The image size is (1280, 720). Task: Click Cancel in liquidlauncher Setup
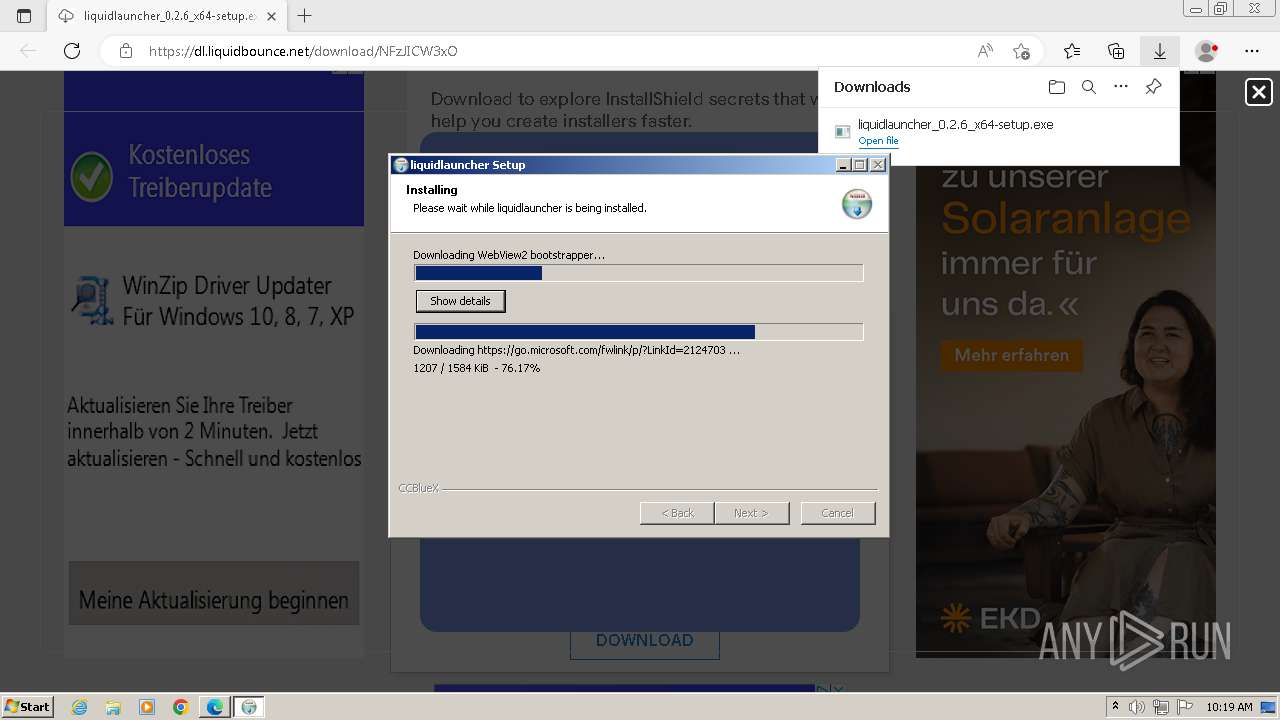pyautogui.click(x=838, y=513)
